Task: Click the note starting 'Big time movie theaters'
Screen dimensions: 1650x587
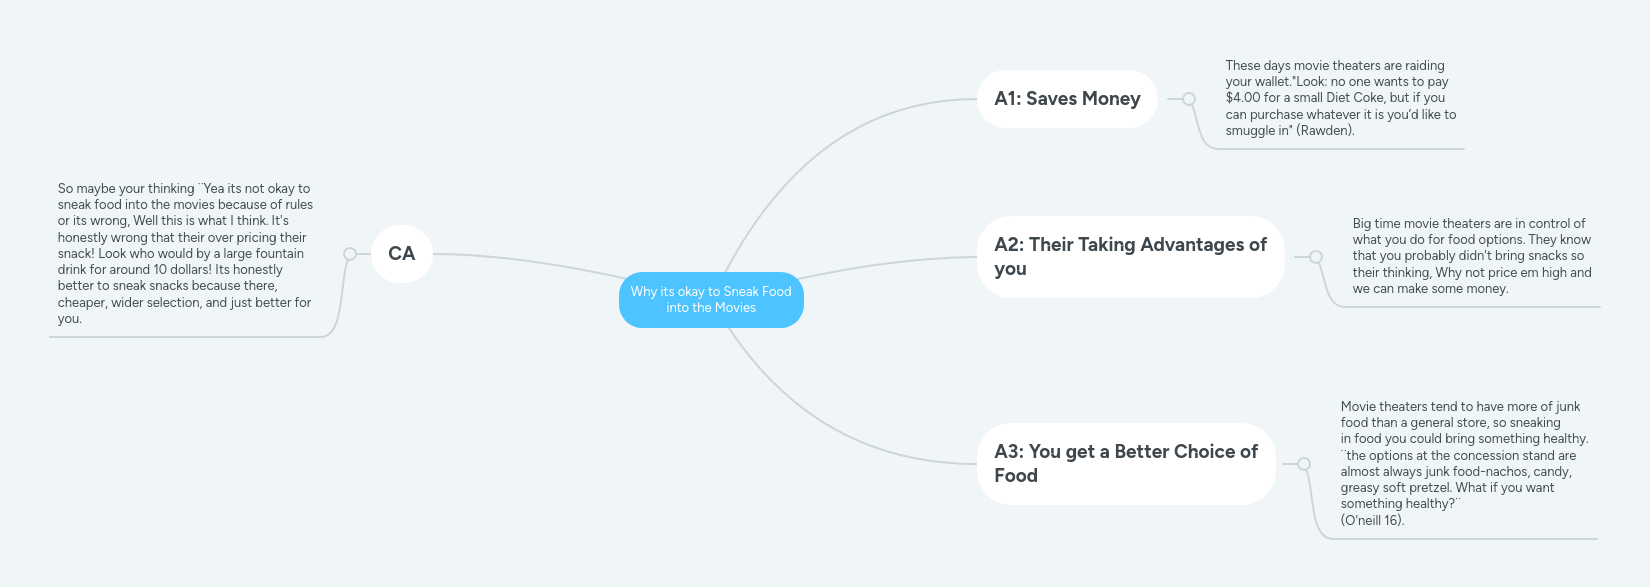Action: [1471, 256]
